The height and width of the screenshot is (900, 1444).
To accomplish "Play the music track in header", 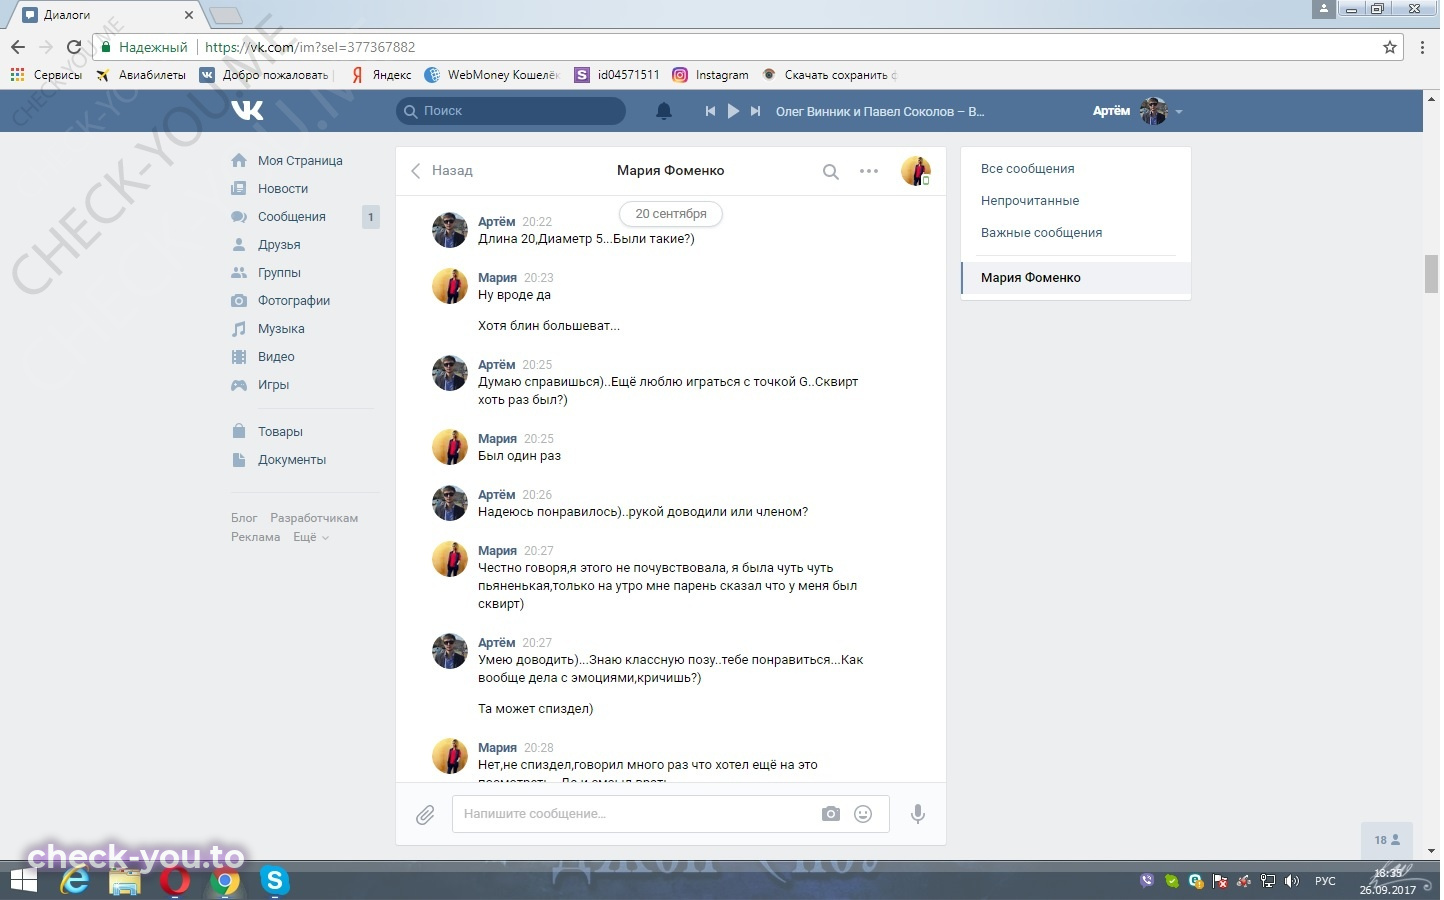I will point(733,111).
